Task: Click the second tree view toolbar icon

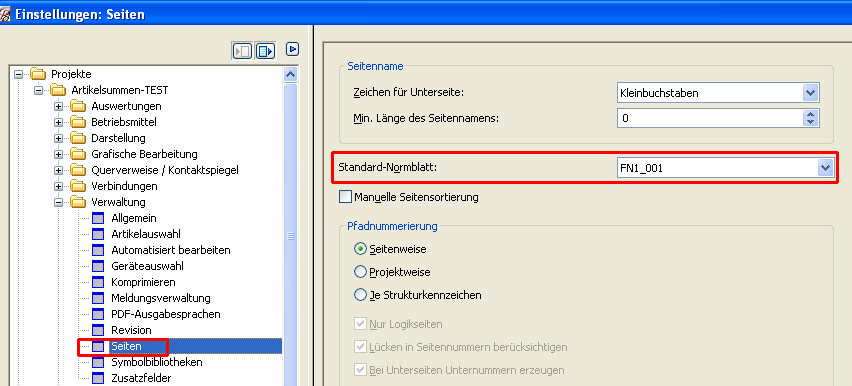Action: click(266, 51)
